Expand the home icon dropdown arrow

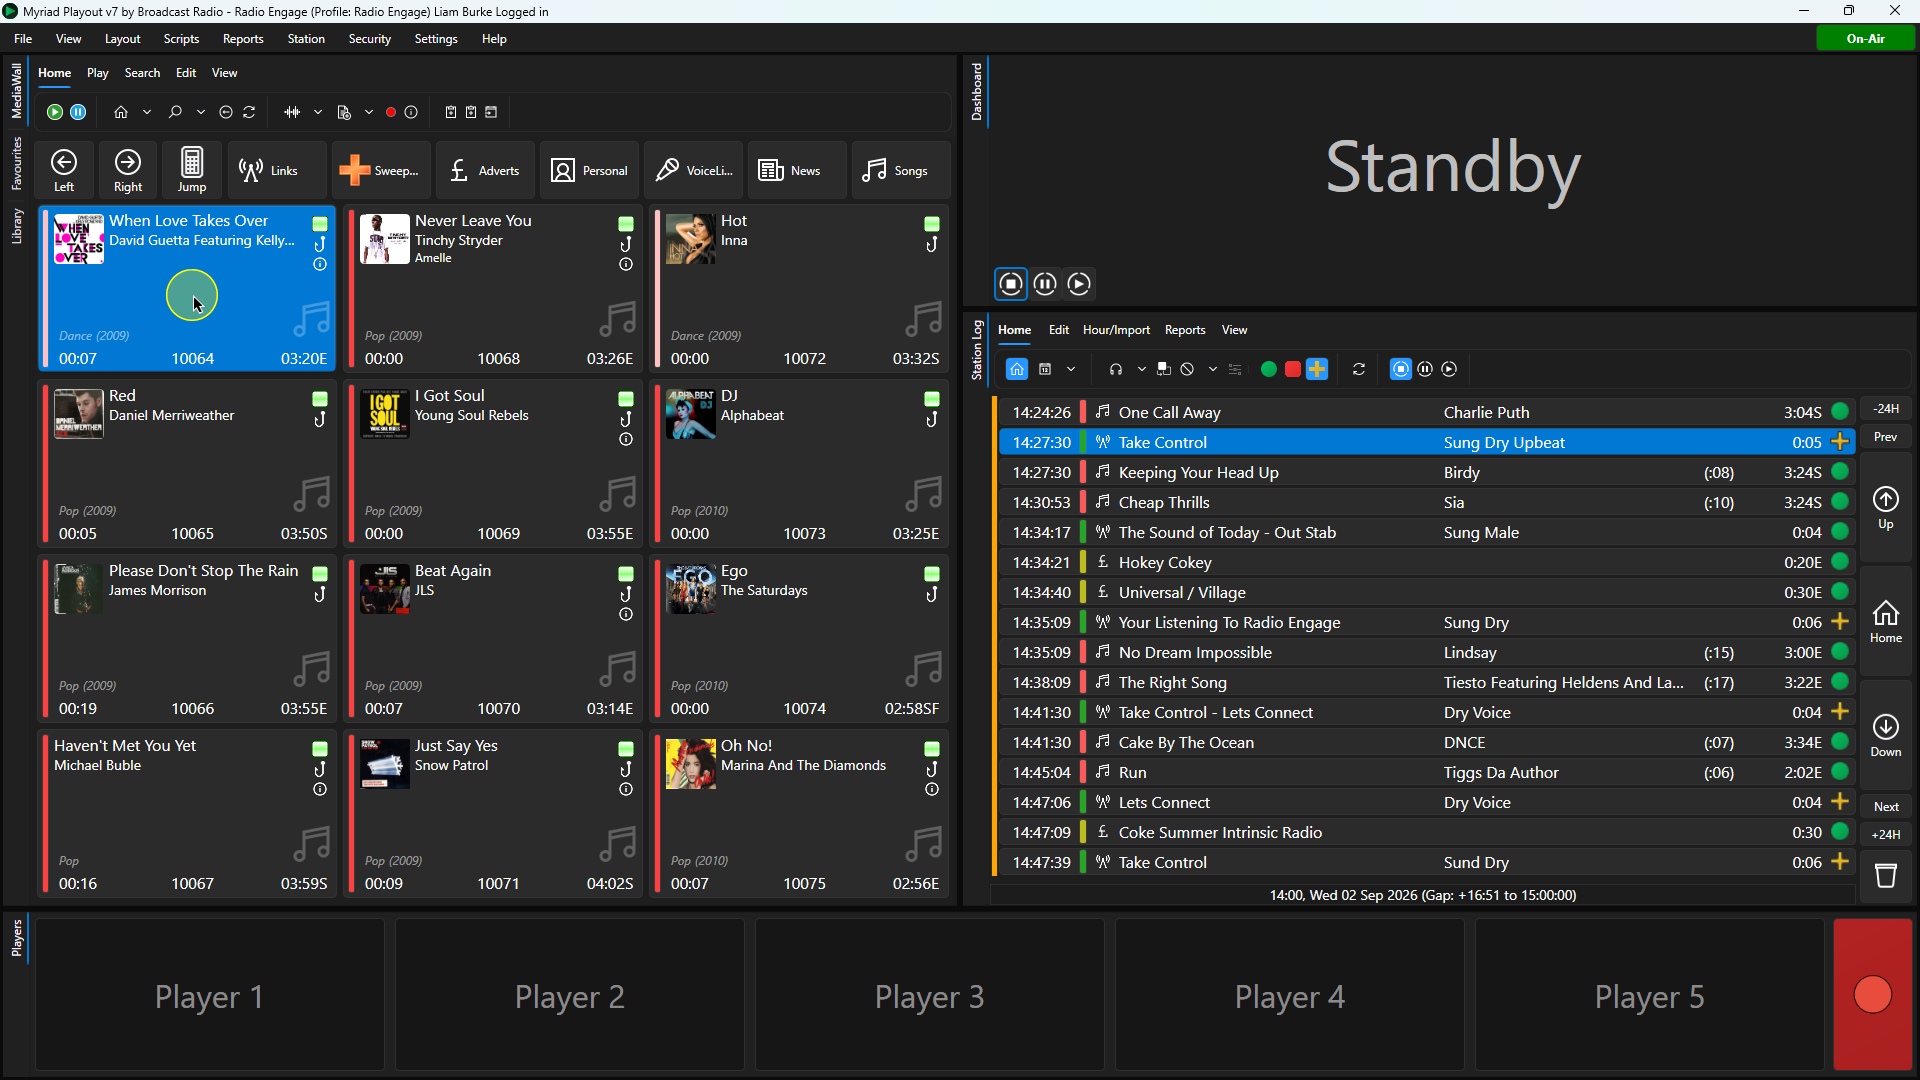click(147, 112)
